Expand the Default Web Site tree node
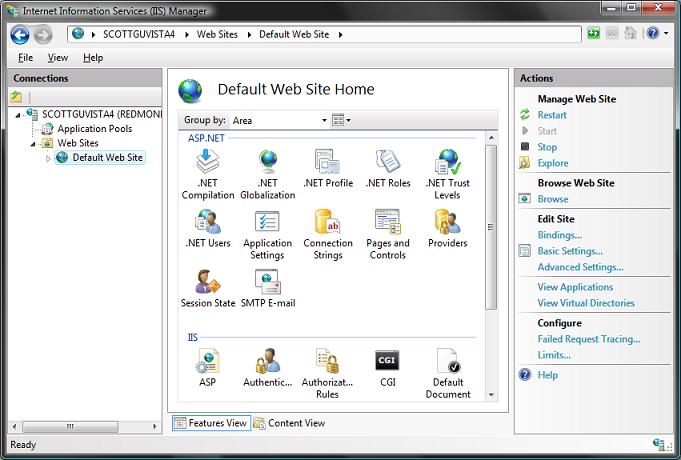The width and height of the screenshot is (681, 460). coord(48,159)
